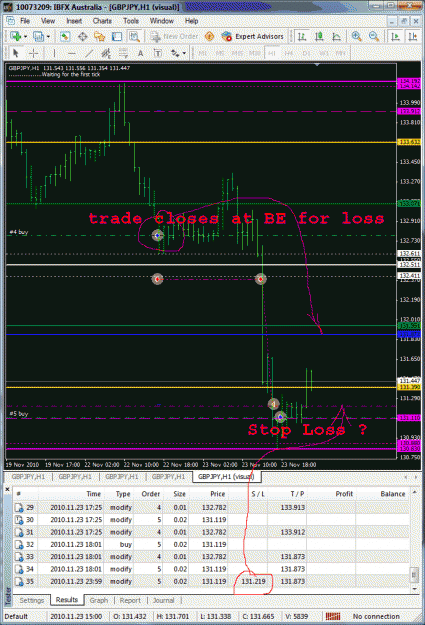Click the New Order button
Screen dimensions: 425x625
(x=174, y=37)
